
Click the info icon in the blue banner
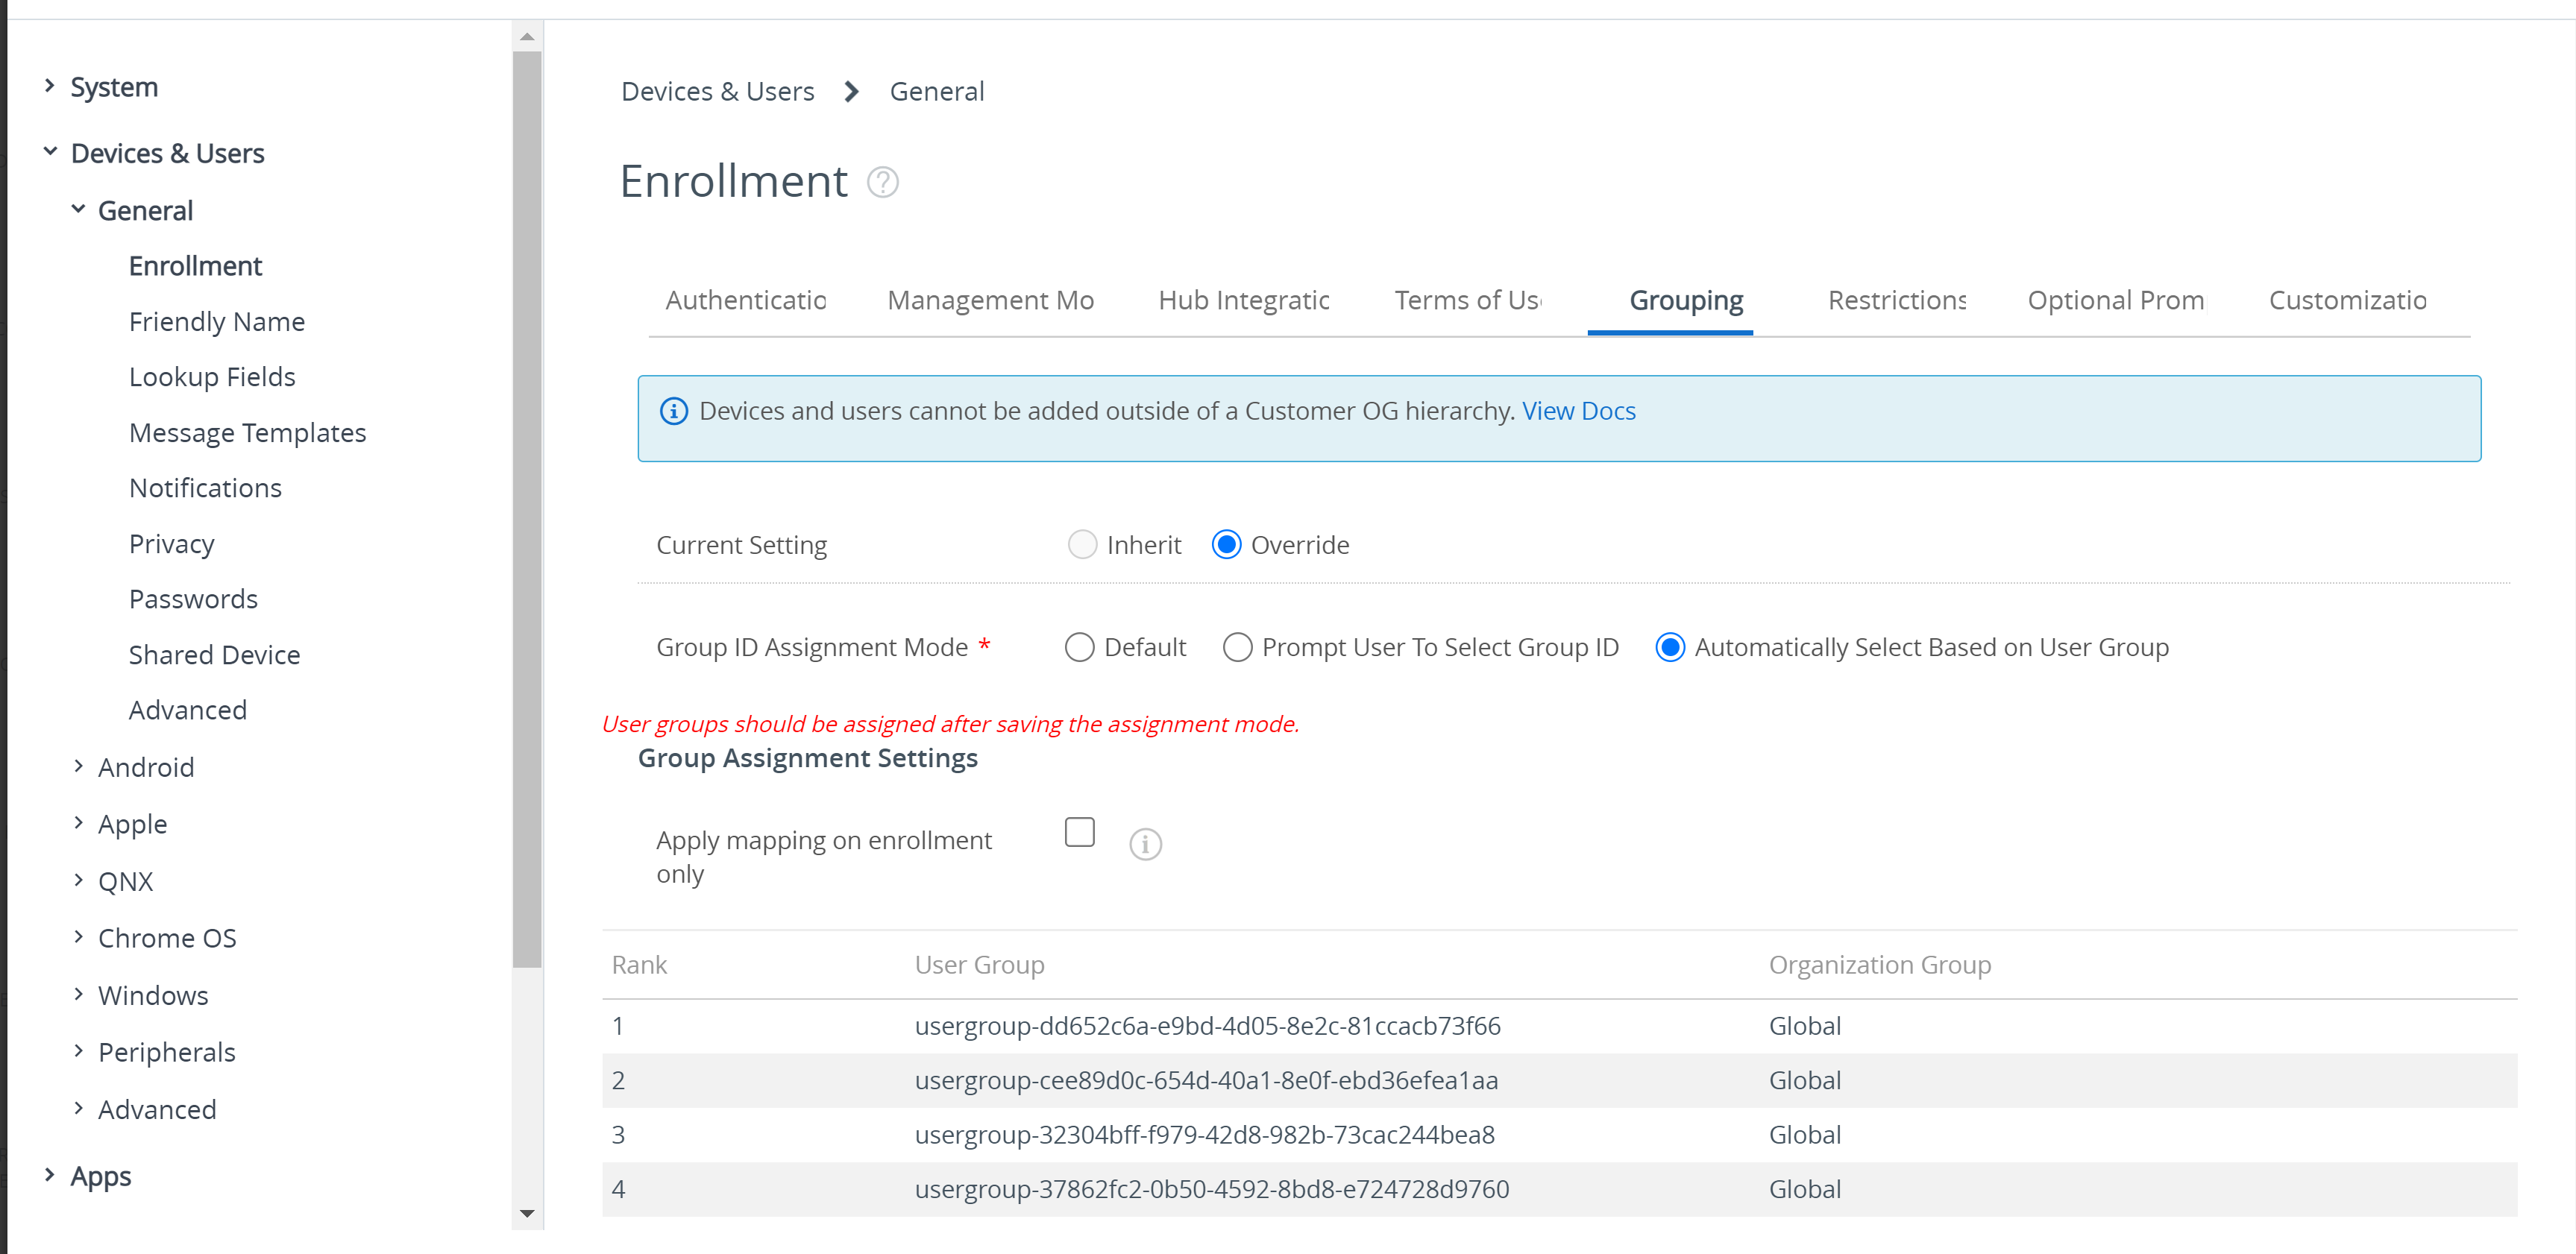coord(674,411)
